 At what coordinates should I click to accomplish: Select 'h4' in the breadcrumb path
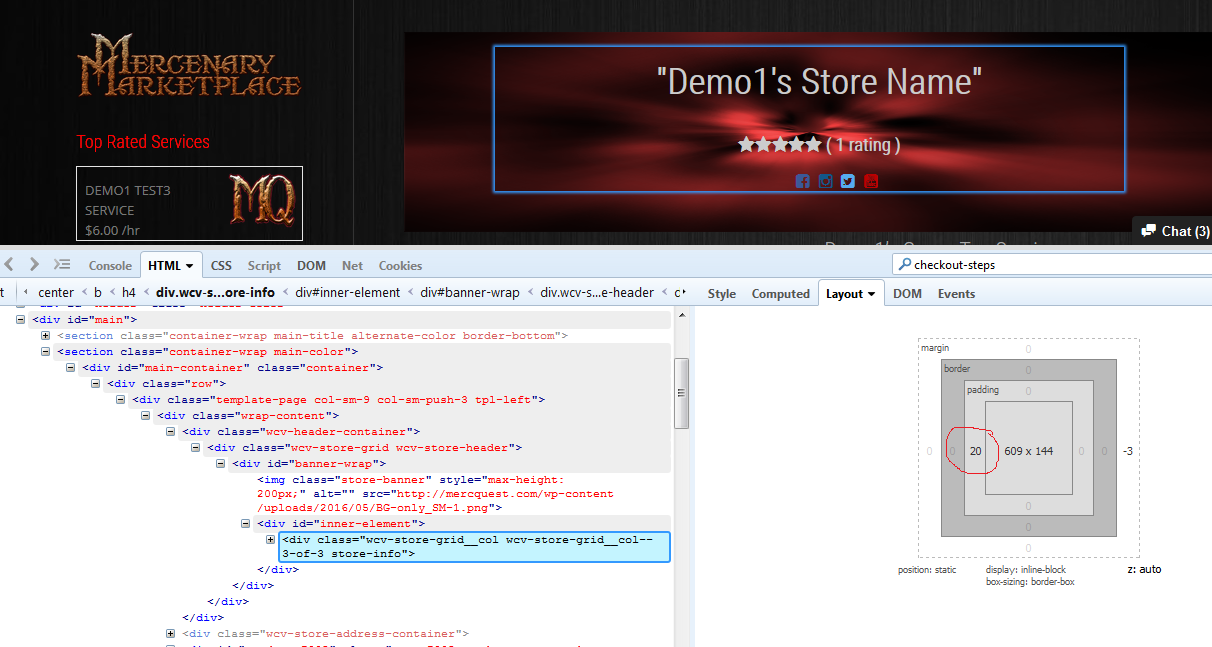(x=129, y=292)
